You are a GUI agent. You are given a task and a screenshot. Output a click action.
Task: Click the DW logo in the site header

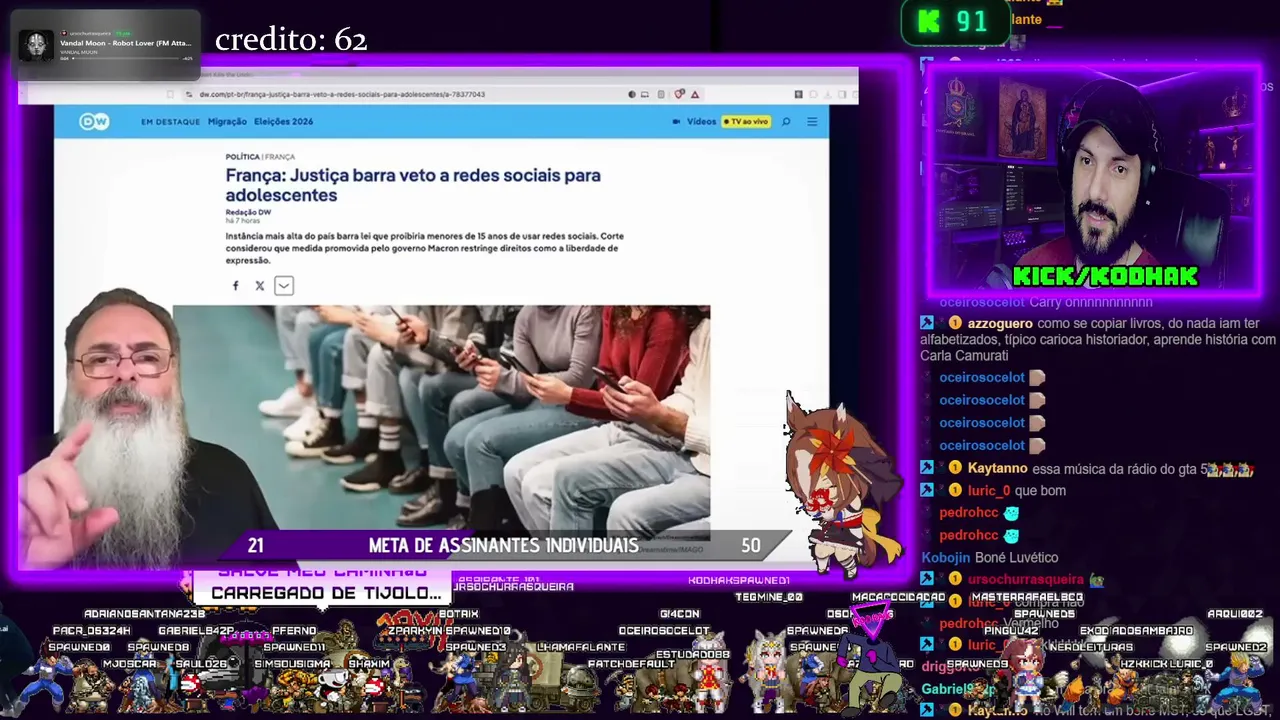94,121
